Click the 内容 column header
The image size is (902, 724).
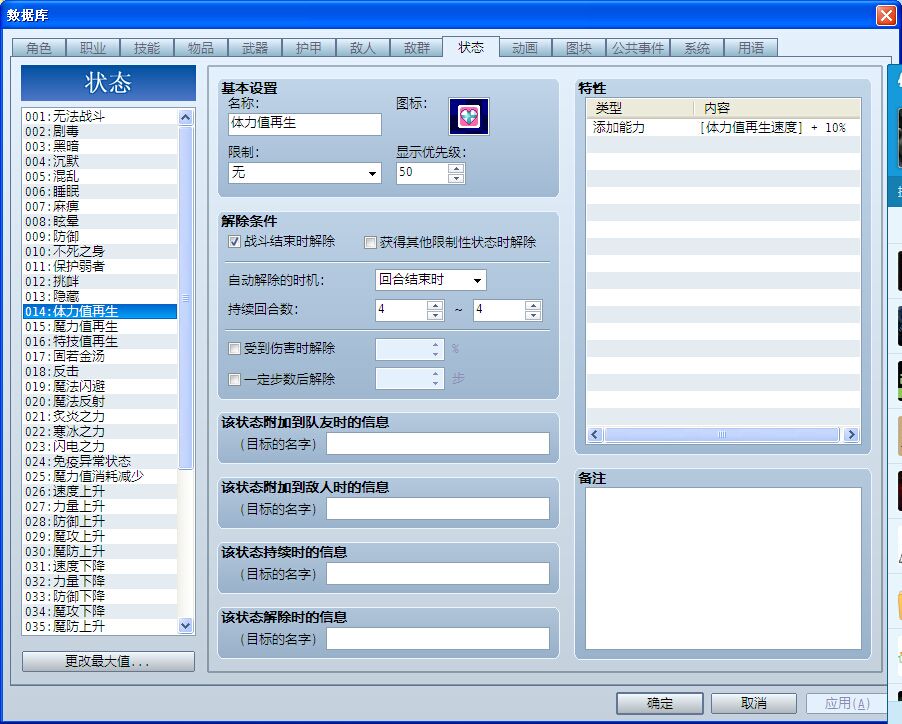click(x=777, y=108)
